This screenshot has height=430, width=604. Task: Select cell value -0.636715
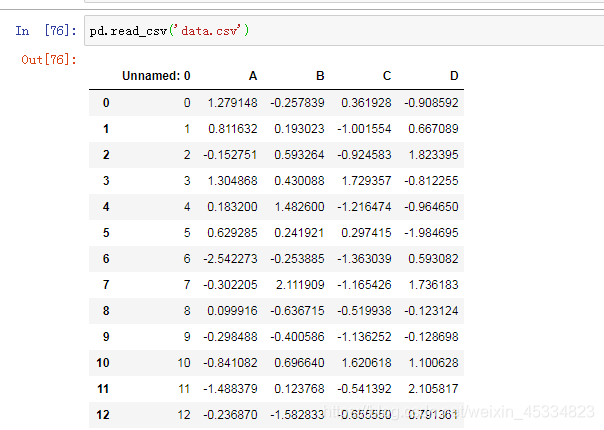tap(297, 311)
